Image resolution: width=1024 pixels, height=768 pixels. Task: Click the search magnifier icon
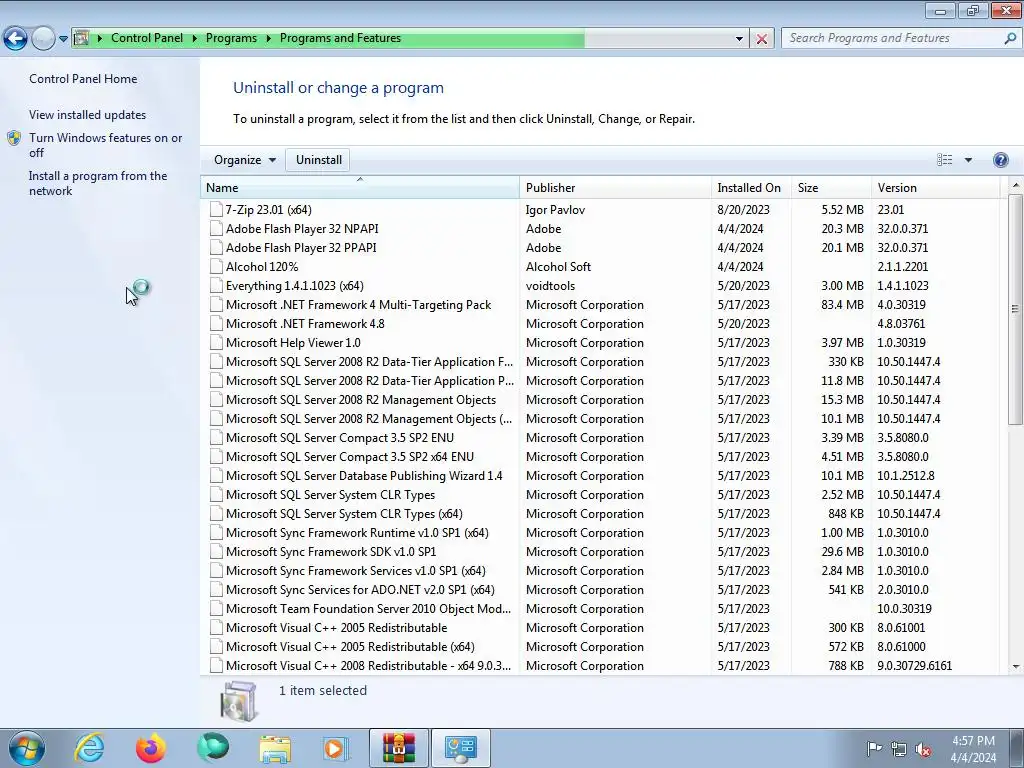(x=1010, y=38)
